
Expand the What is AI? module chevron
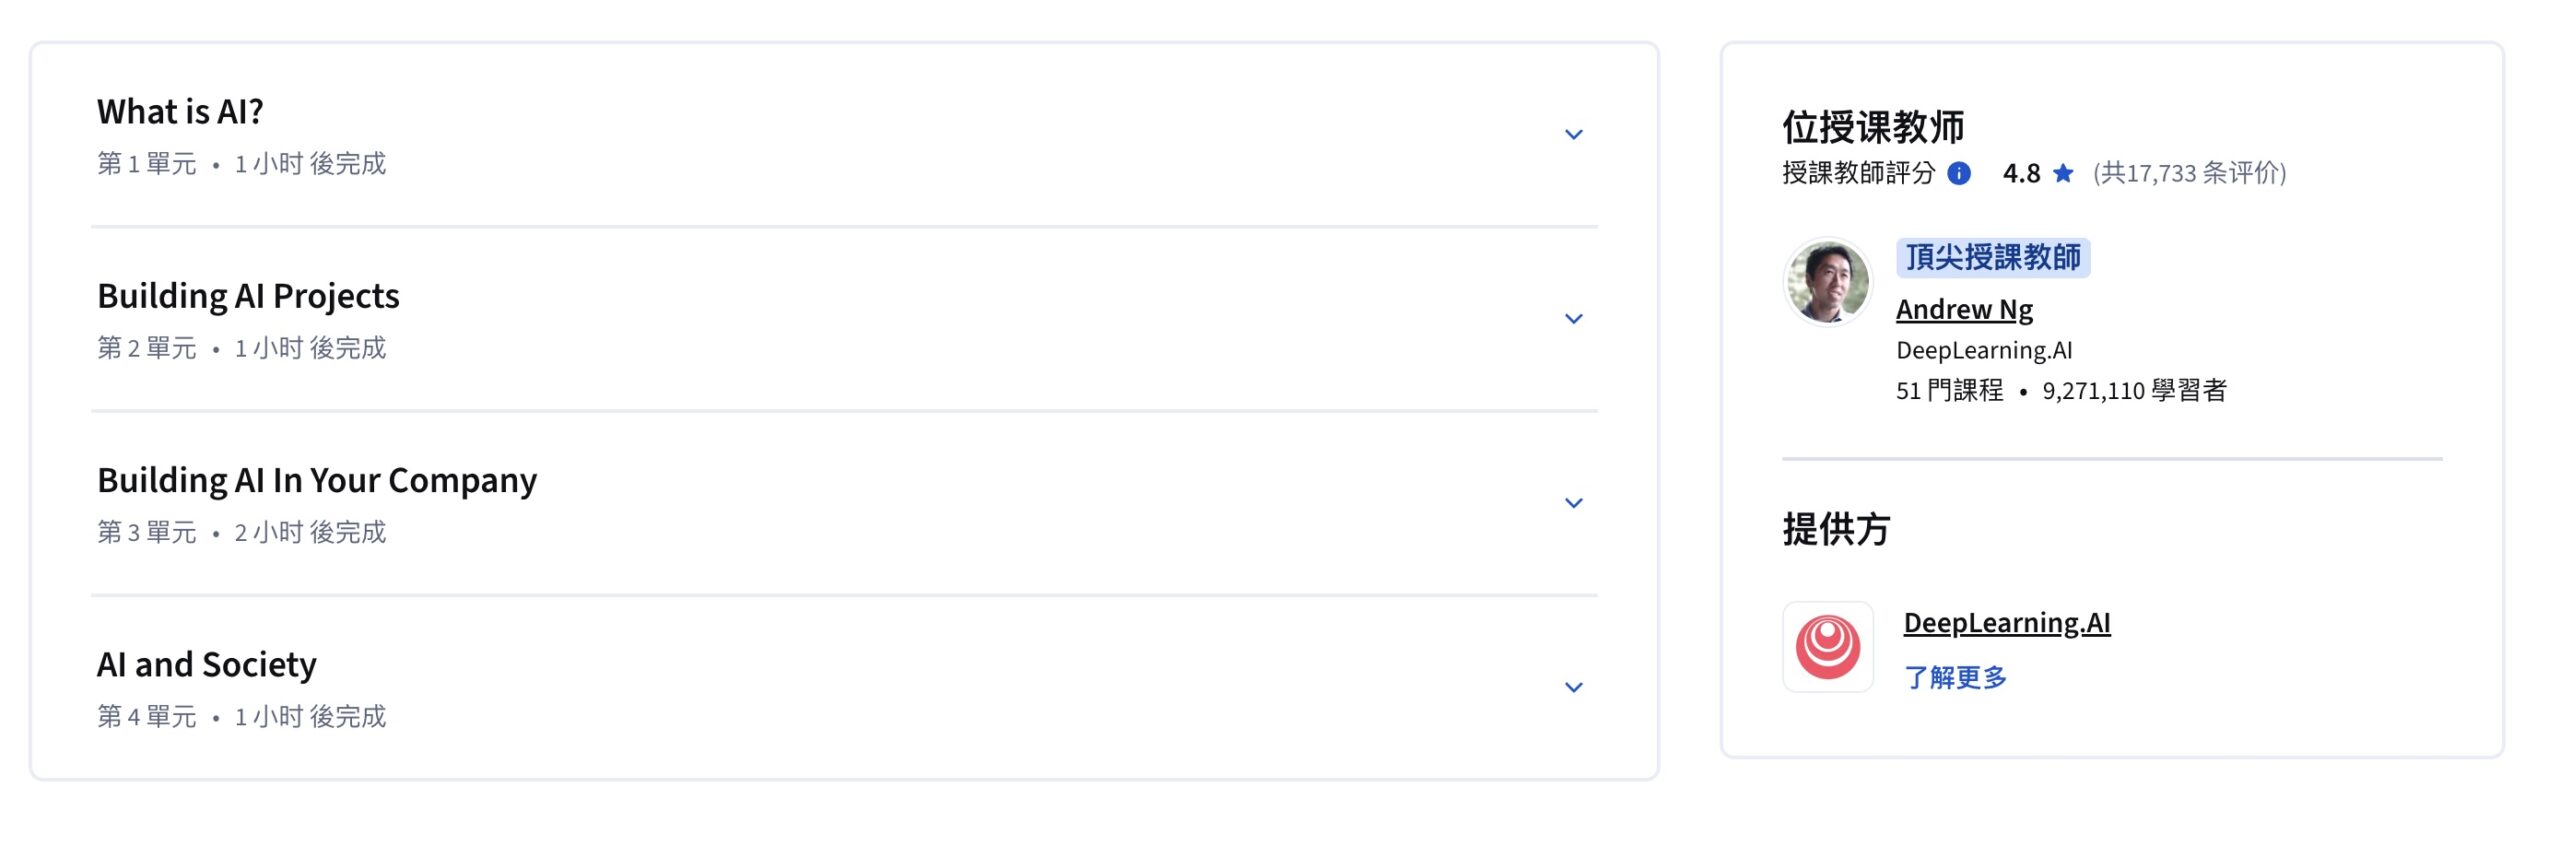(1573, 135)
